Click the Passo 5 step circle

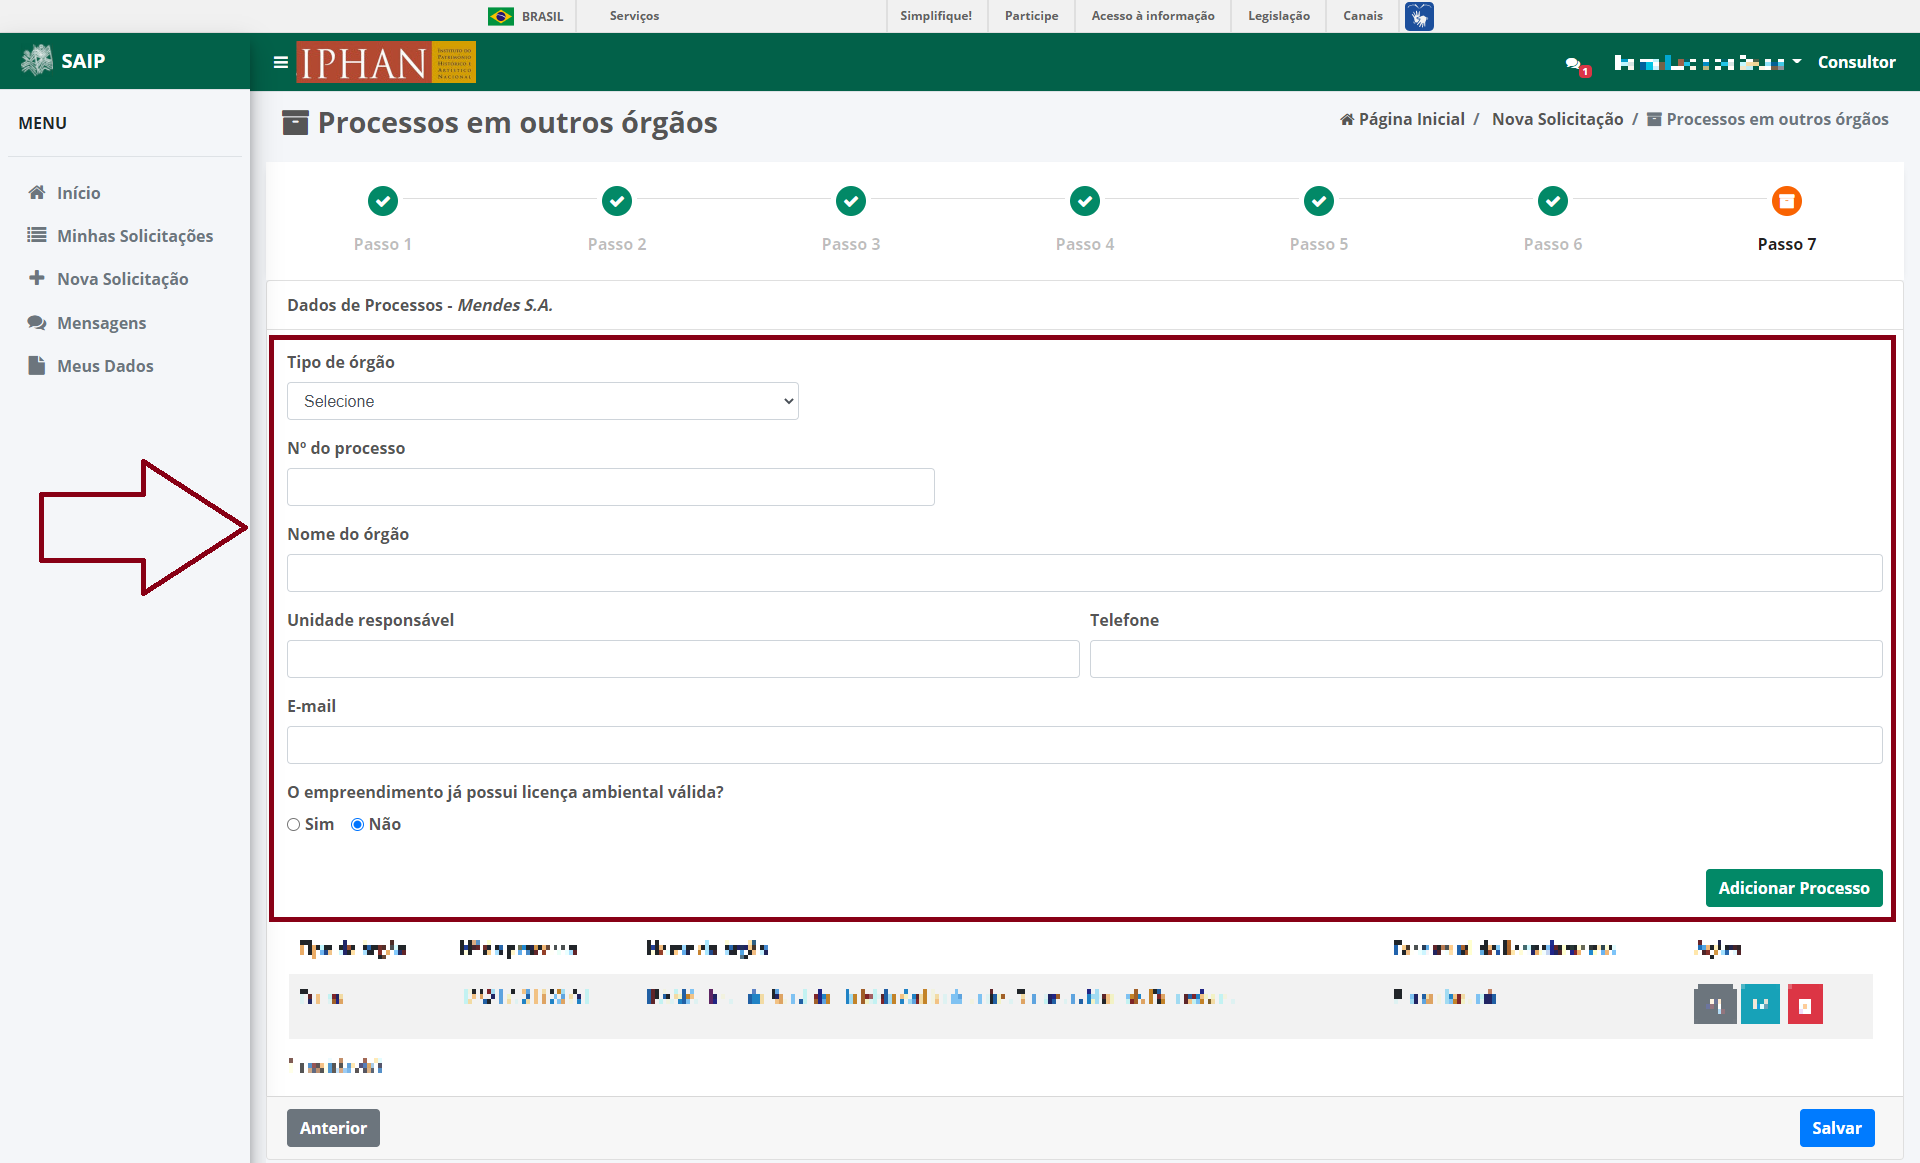(x=1319, y=201)
